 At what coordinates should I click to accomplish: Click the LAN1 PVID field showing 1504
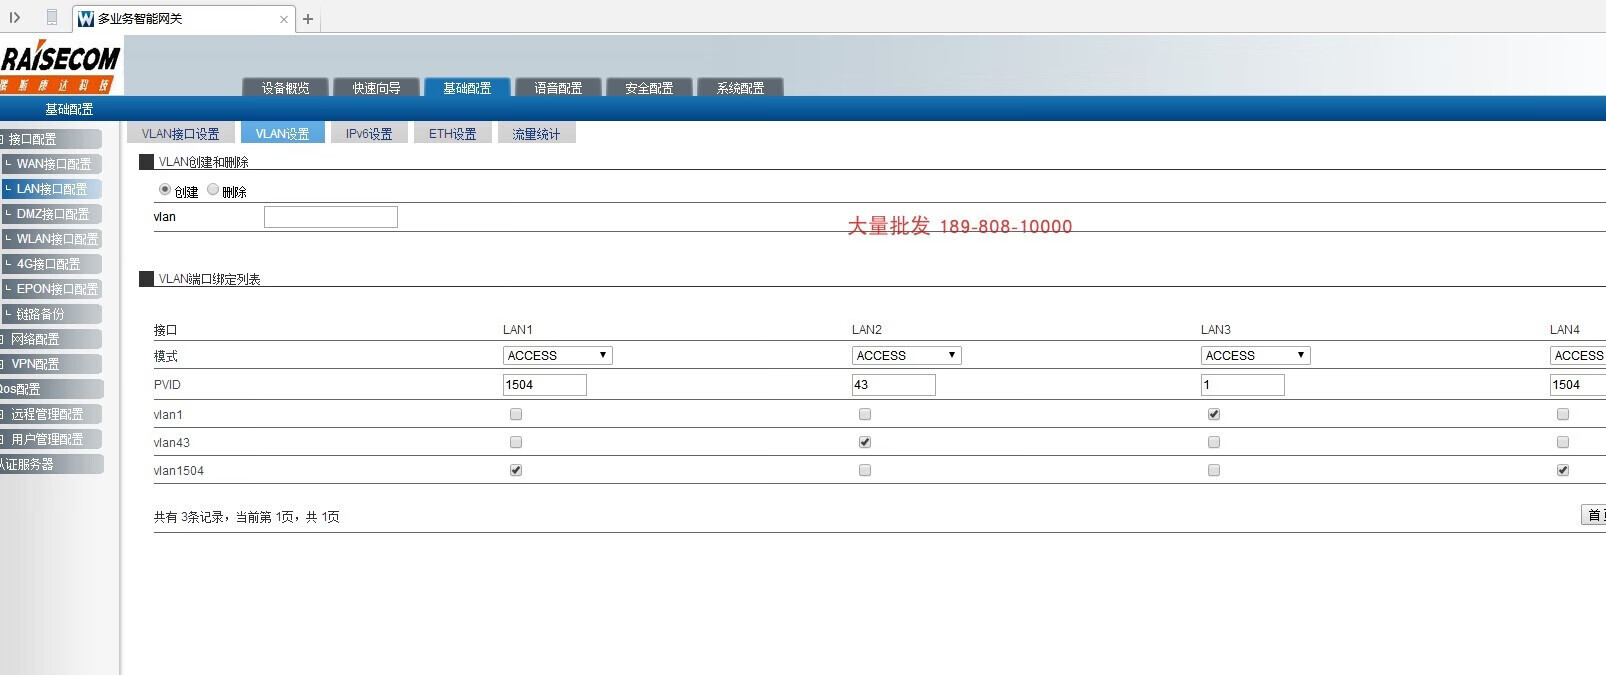click(544, 385)
